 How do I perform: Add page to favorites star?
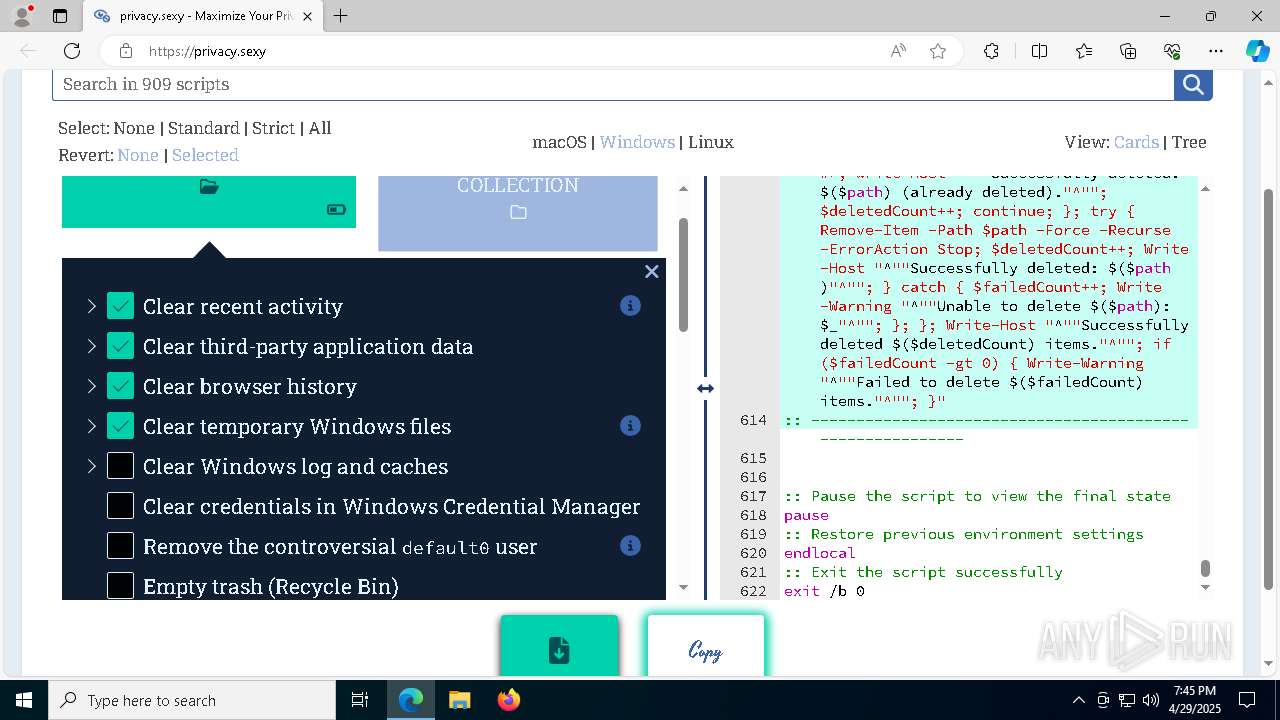click(x=938, y=51)
